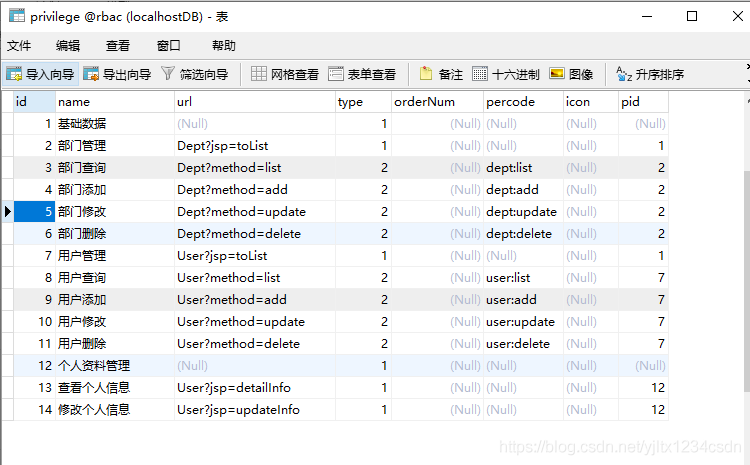This screenshot has height=465, width=750.
Task: Click the orderNum column header
Action: [x=438, y=102]
